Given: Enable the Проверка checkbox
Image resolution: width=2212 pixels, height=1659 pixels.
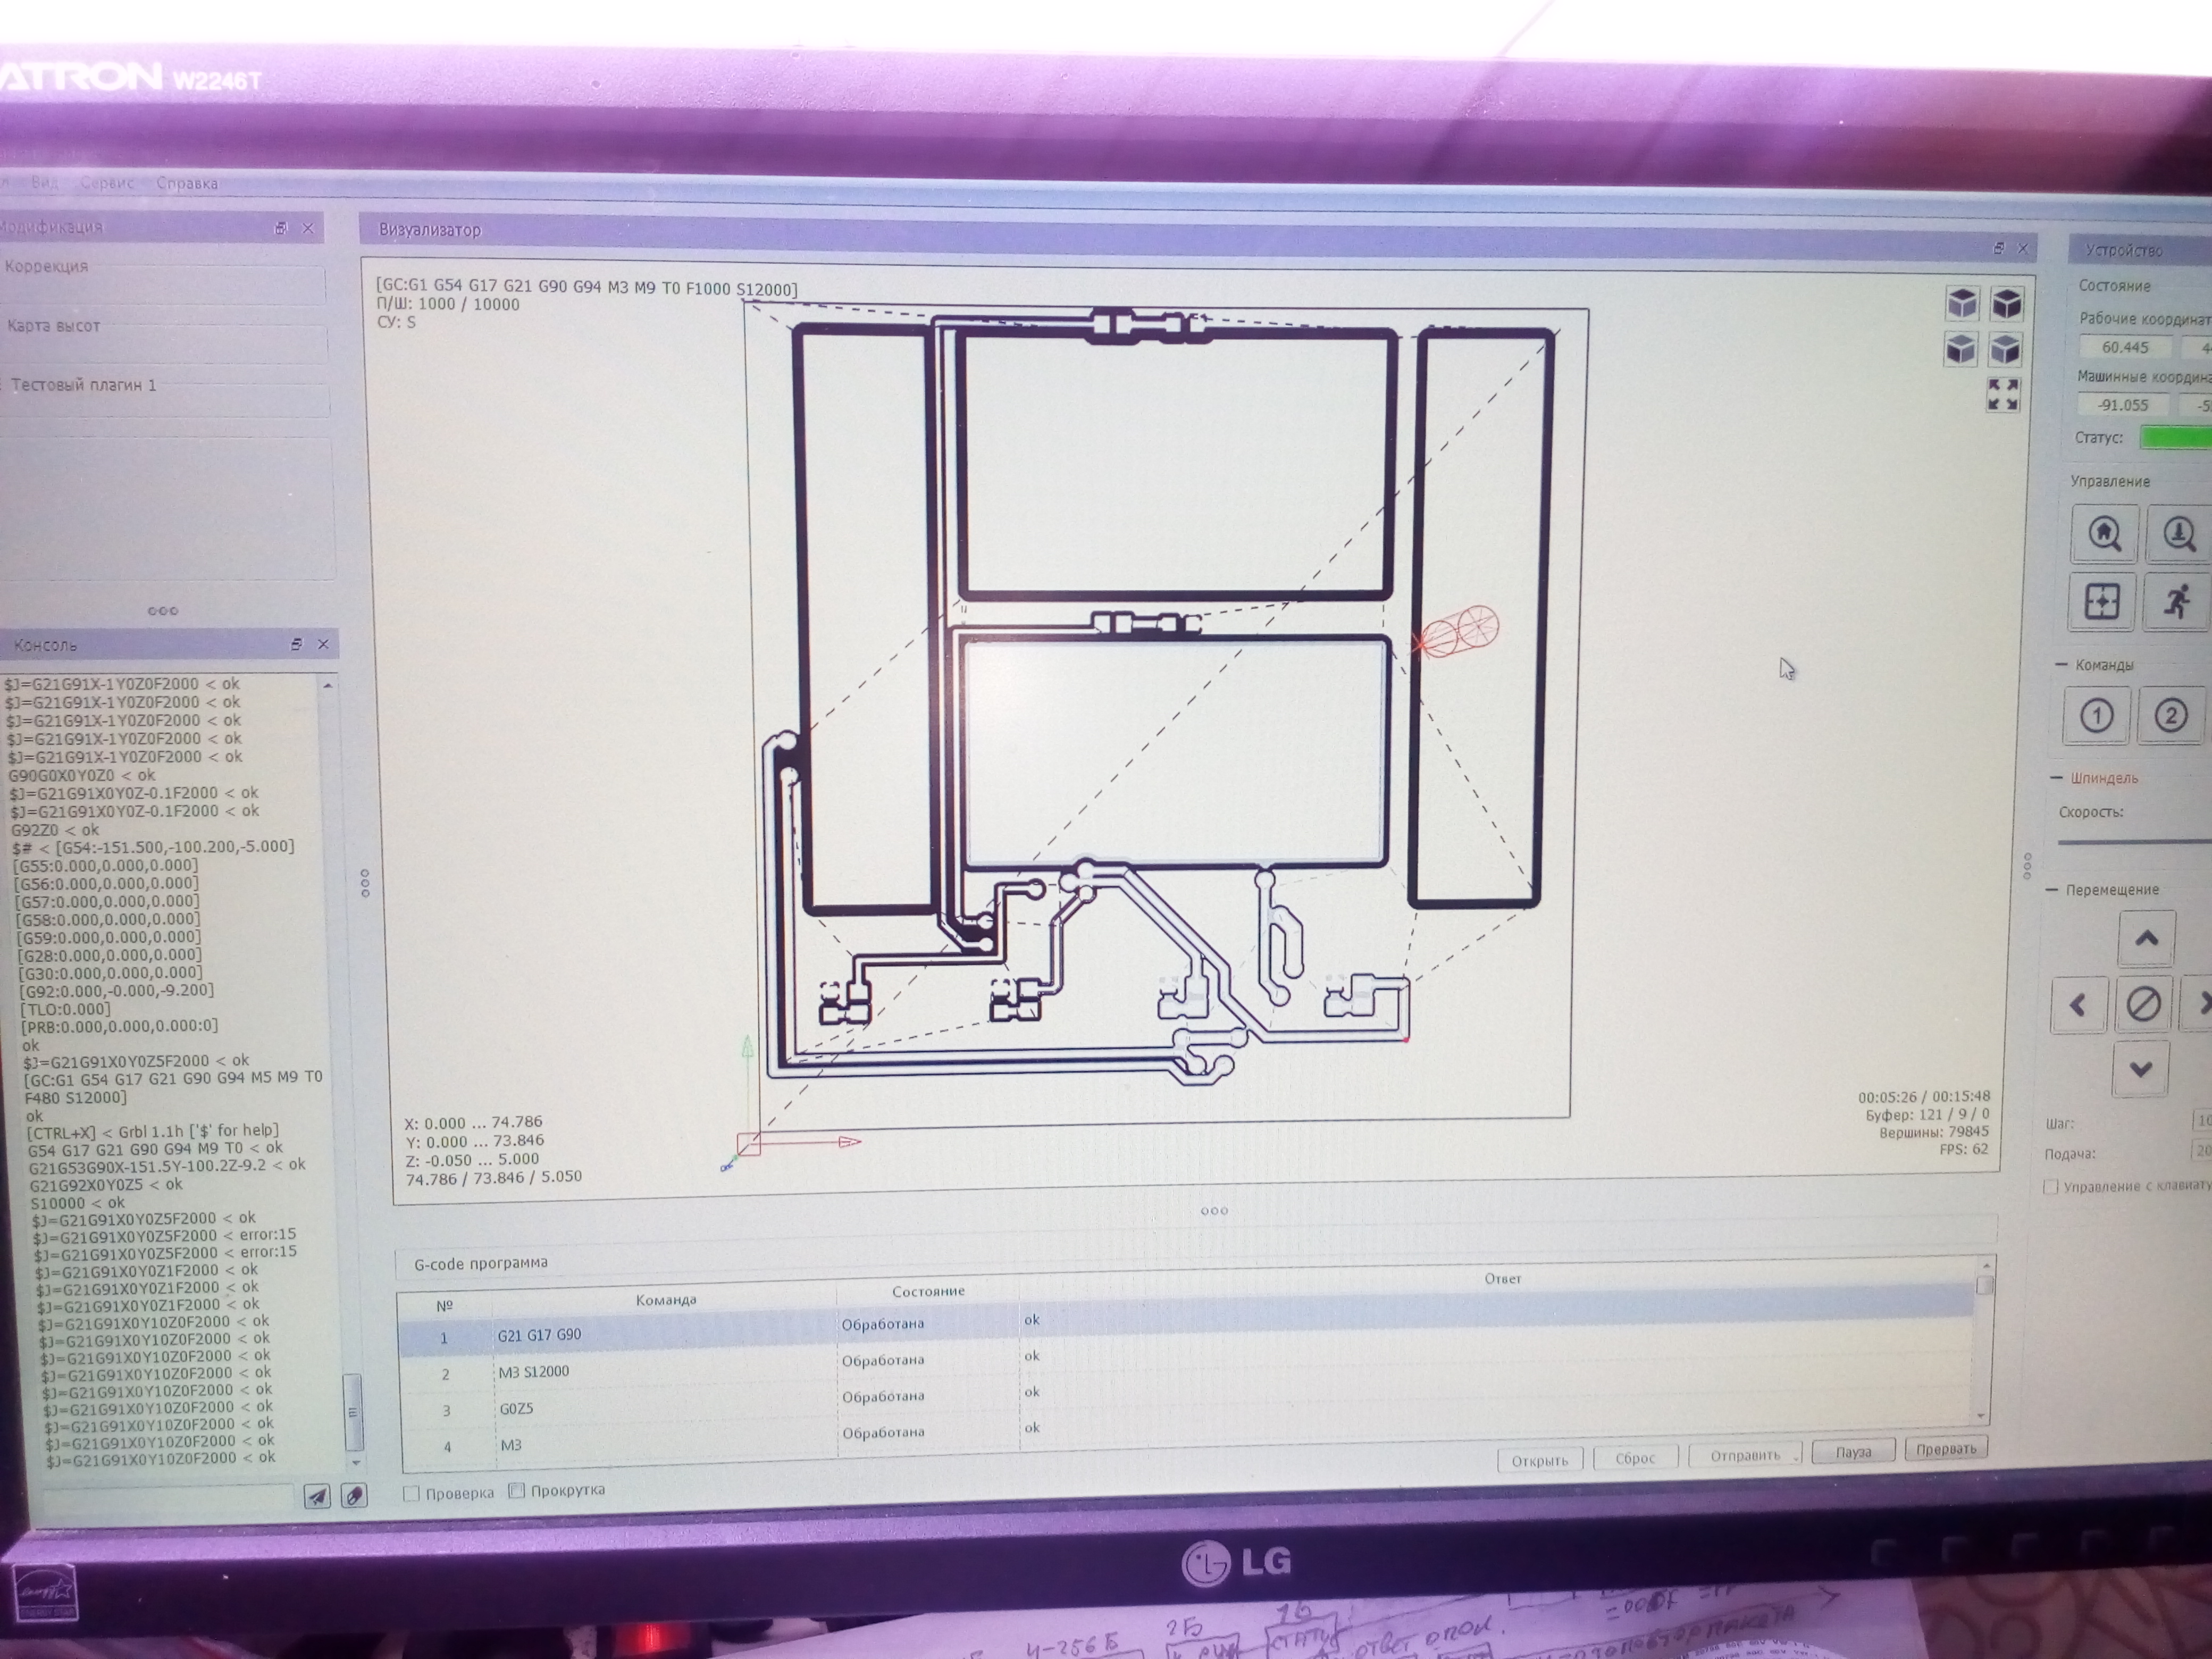Looking at the screenshot, I should coord(411,1494).
